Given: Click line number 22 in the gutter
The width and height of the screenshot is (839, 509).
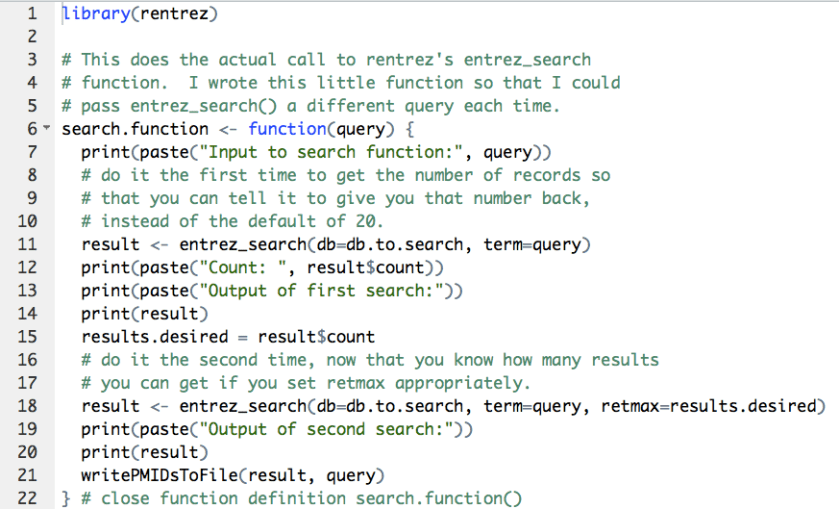Looking at the screenshot, I should click(x=28, y=497).
